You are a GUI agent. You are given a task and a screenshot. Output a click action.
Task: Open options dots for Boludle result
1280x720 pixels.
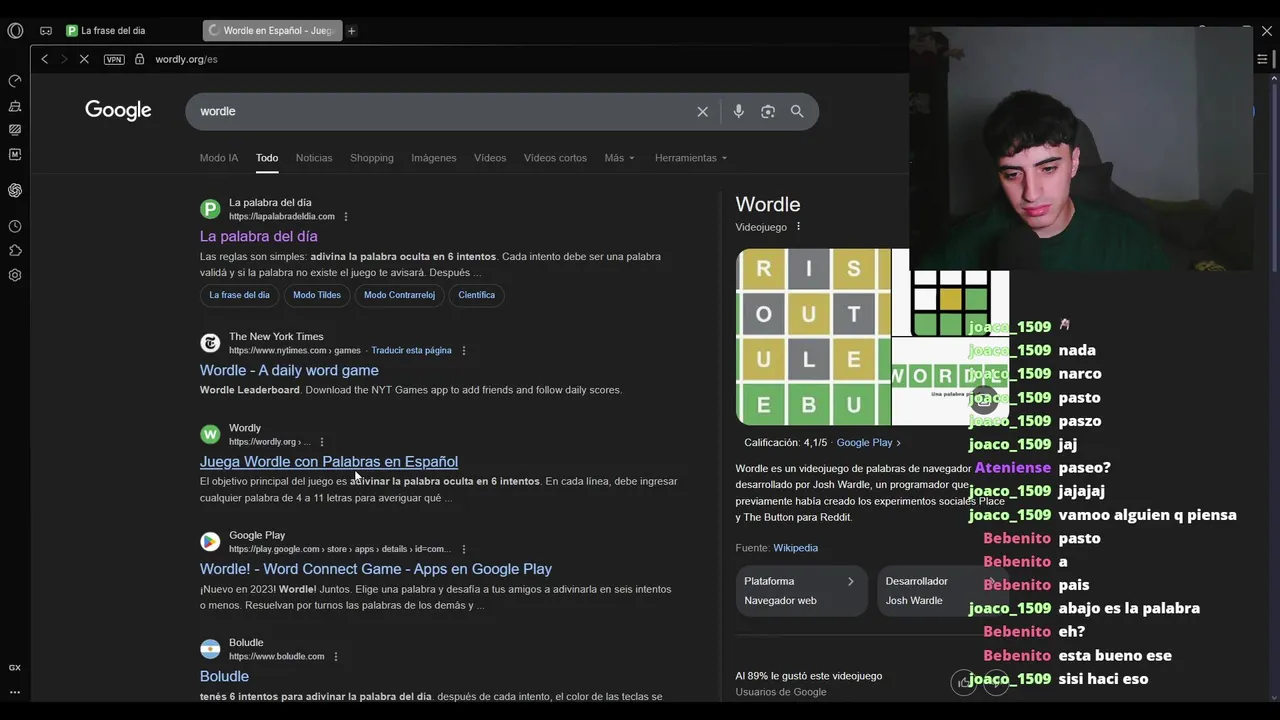click(x=335, y=657)
